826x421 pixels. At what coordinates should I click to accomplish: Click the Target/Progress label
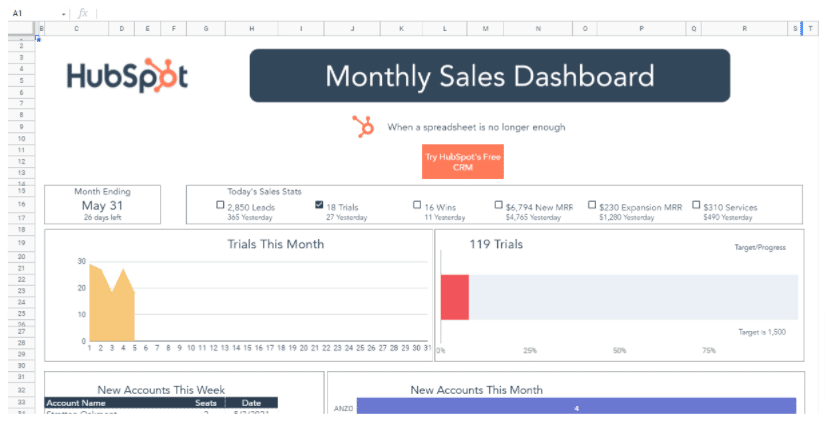[760, 247]
